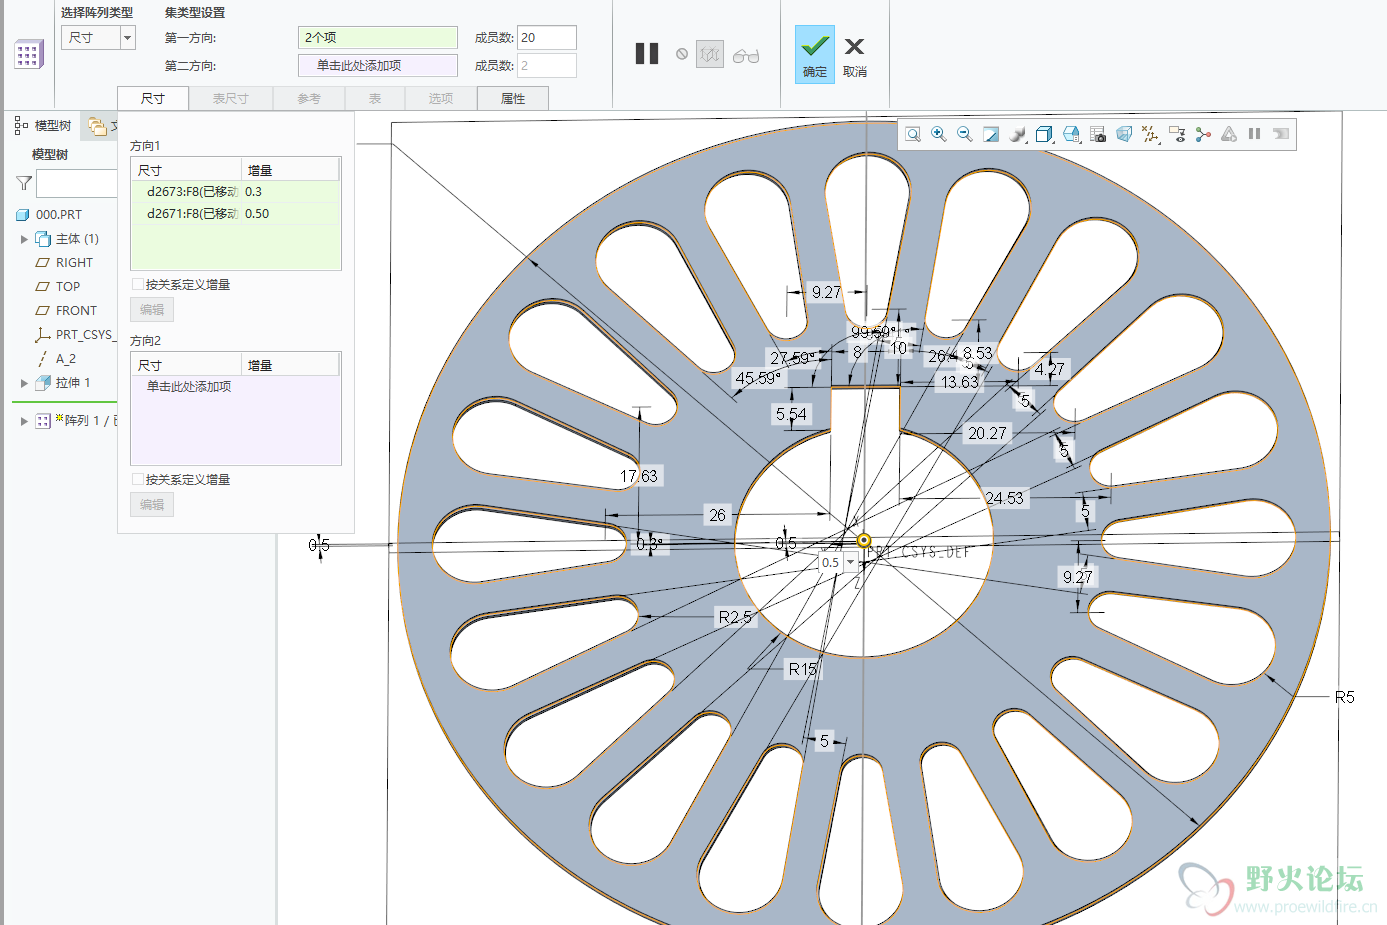This screenshot has width=1387, height=925.
Task: Click the glasses verify preview icon
Action: click(x=746, y=56)
